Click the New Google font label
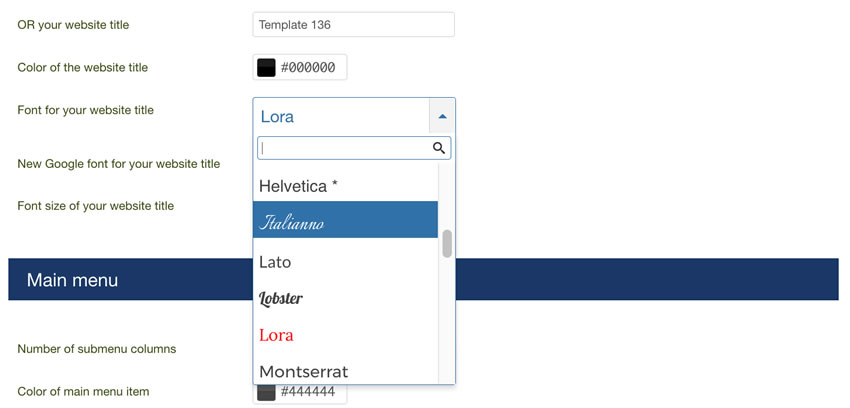850x408 pixels. click(x=119, y=164)
